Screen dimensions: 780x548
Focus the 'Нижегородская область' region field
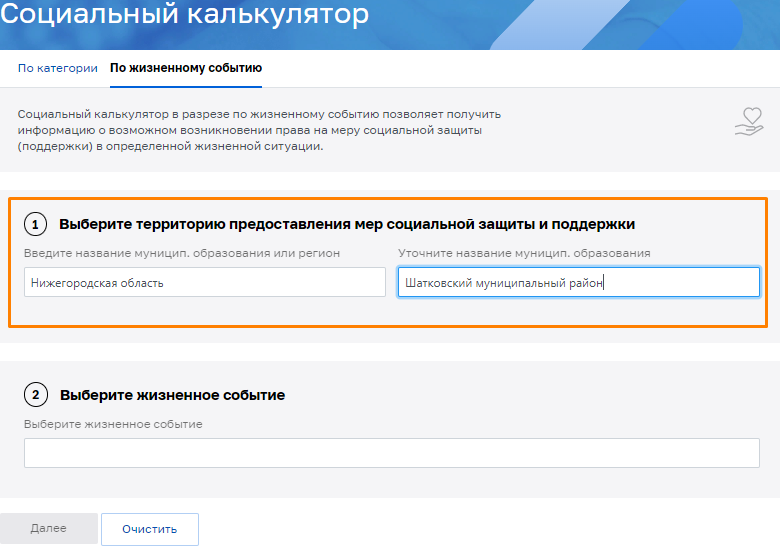tap(205, 282)
